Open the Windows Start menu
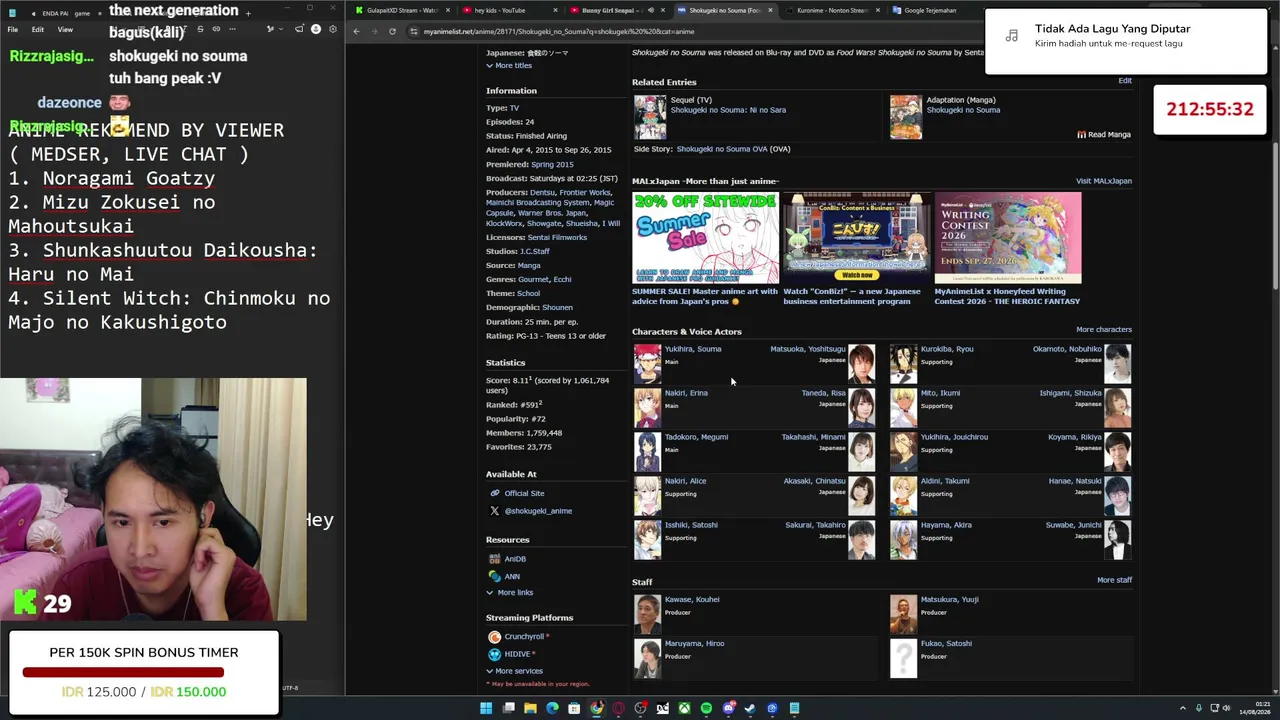This screenshot has width=1280, height=720. (x=486, y=708)
